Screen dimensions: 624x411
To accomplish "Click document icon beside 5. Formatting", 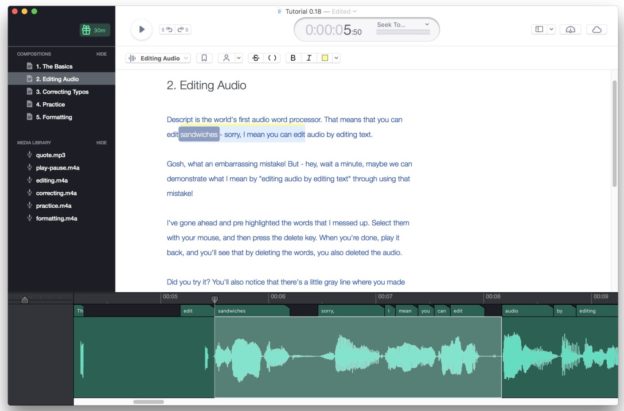I will point(29,117).
